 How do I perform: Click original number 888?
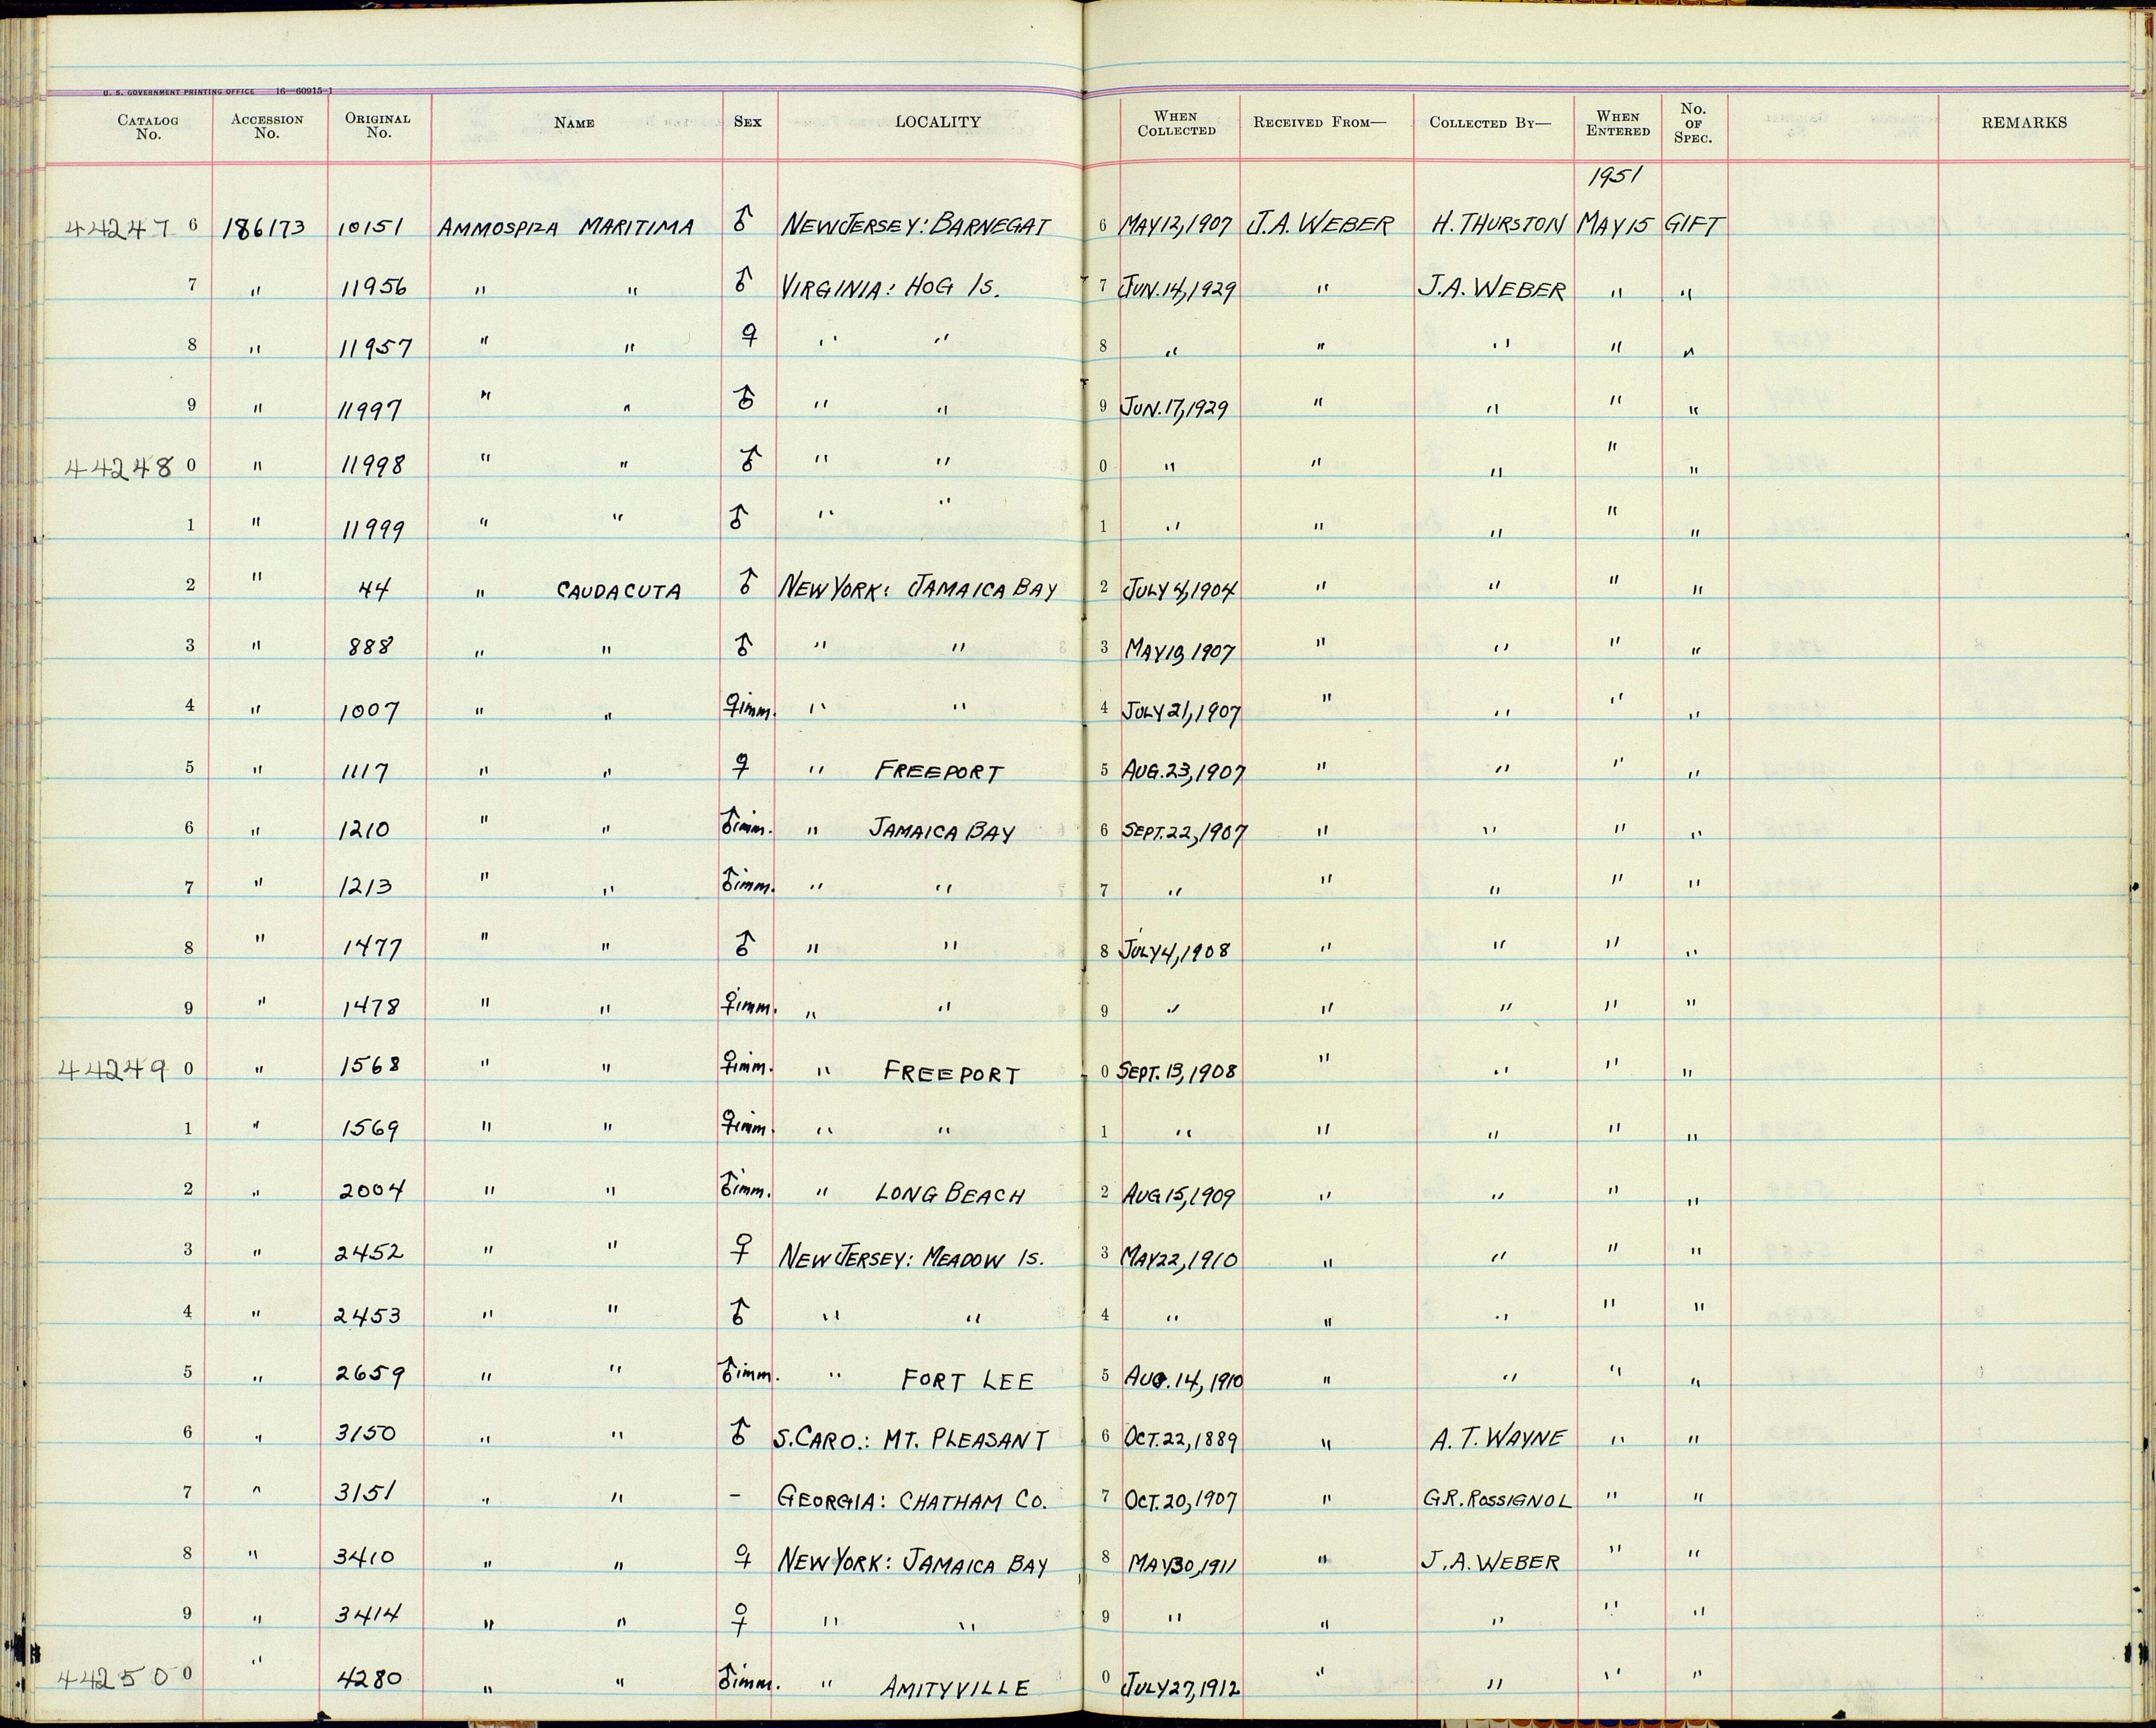(372, 647)
